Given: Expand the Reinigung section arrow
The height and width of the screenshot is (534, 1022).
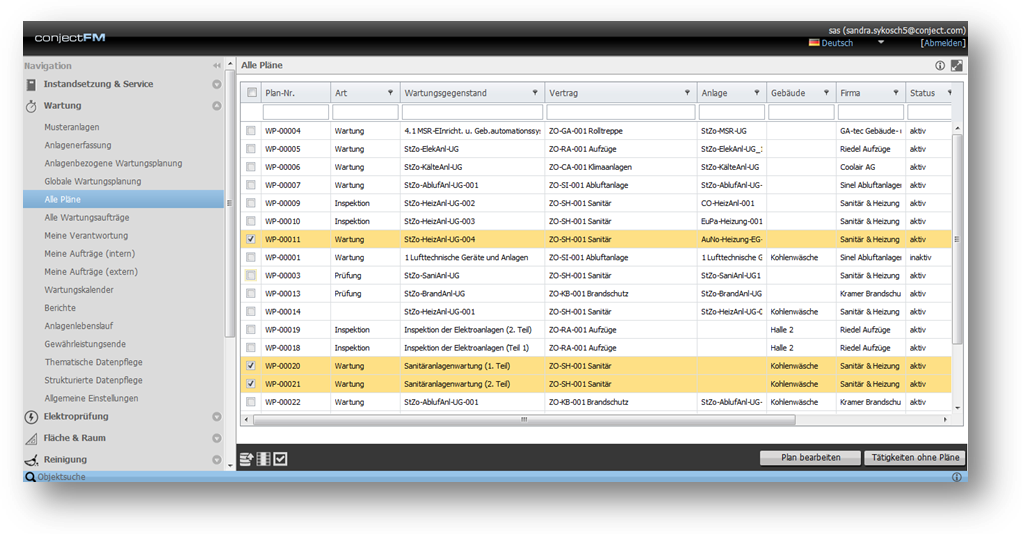Looking at the screenshot, I should [x=216, y=460].
